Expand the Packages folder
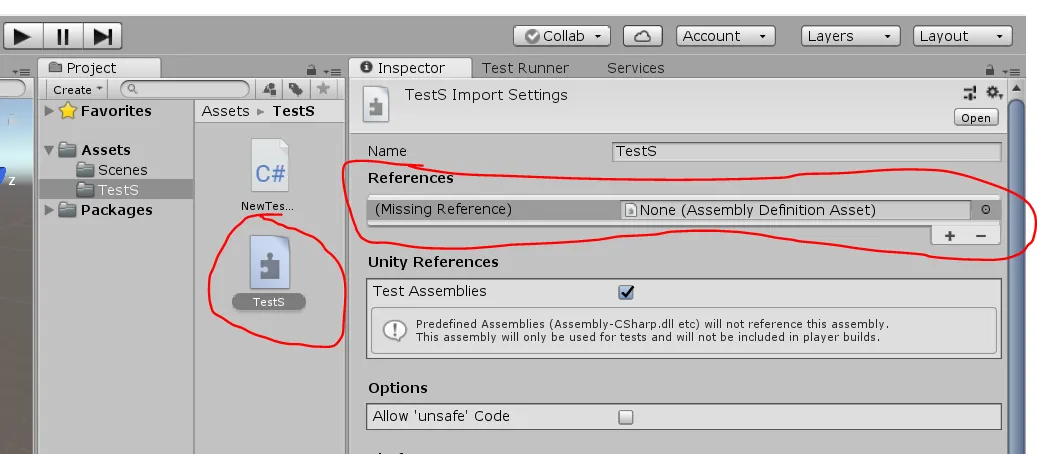1037x454 pixels. (50, 210)
